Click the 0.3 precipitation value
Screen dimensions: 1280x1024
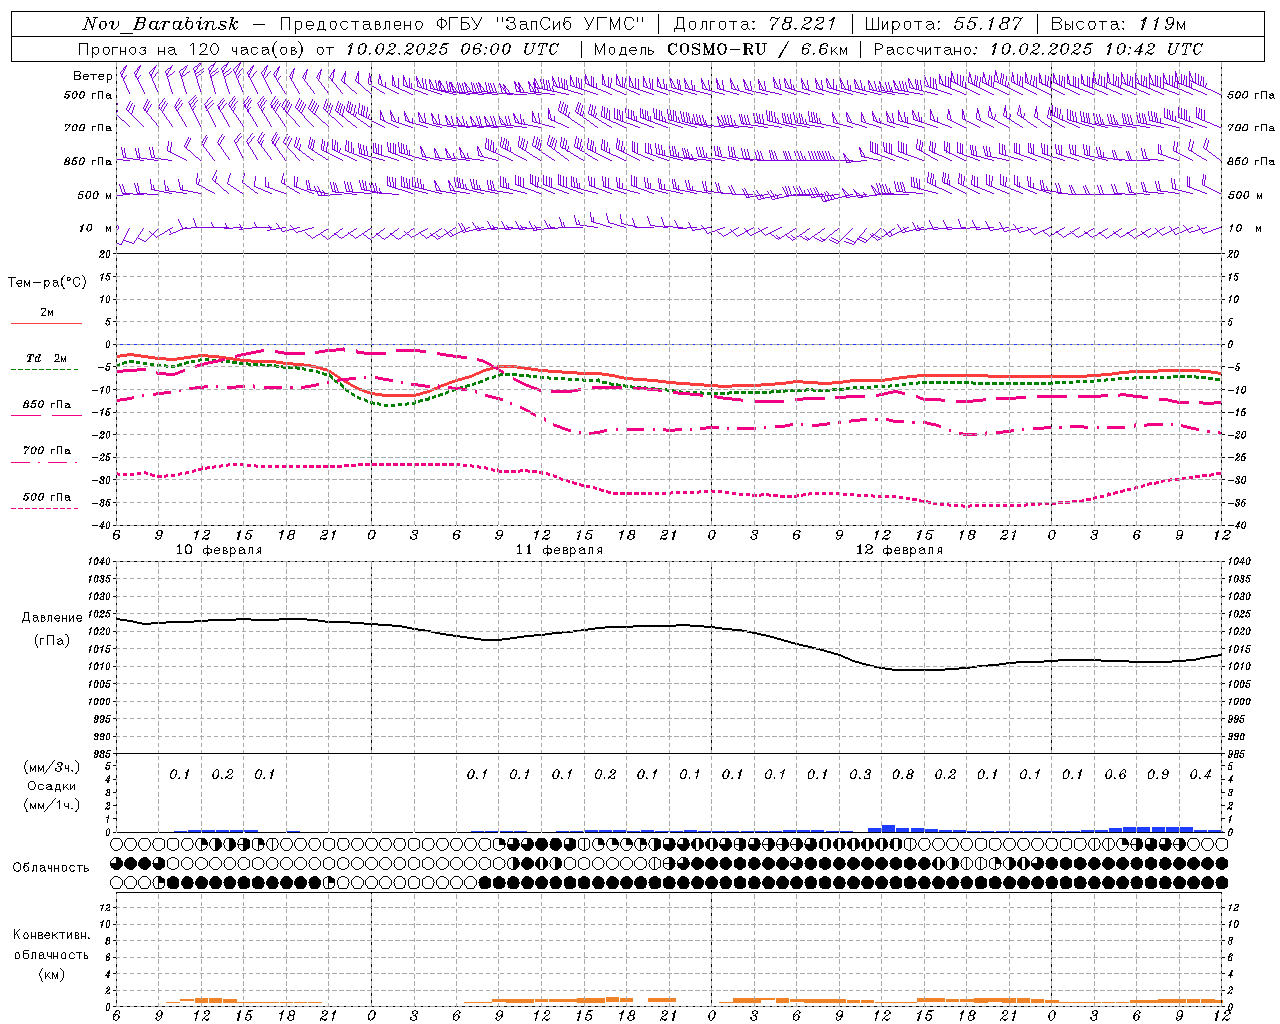860,774
